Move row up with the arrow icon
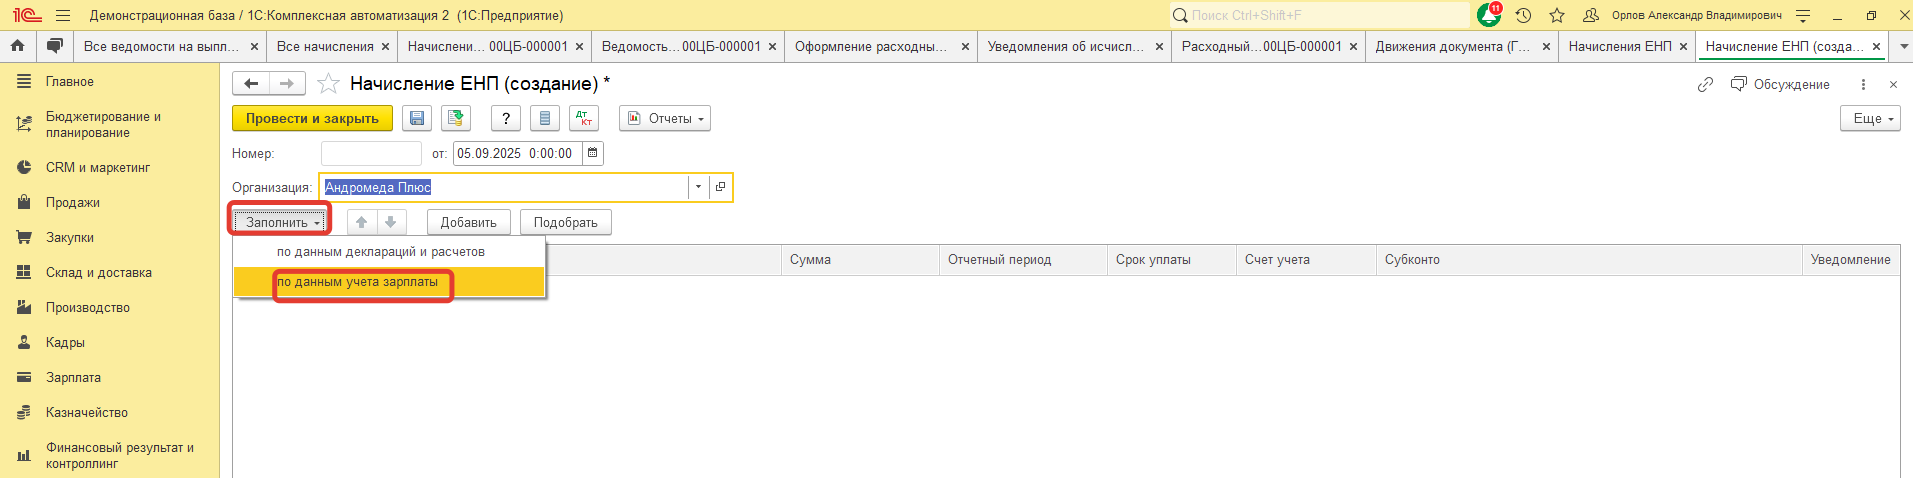Viewport: 1913px width, 478px height. pos(362,222)
